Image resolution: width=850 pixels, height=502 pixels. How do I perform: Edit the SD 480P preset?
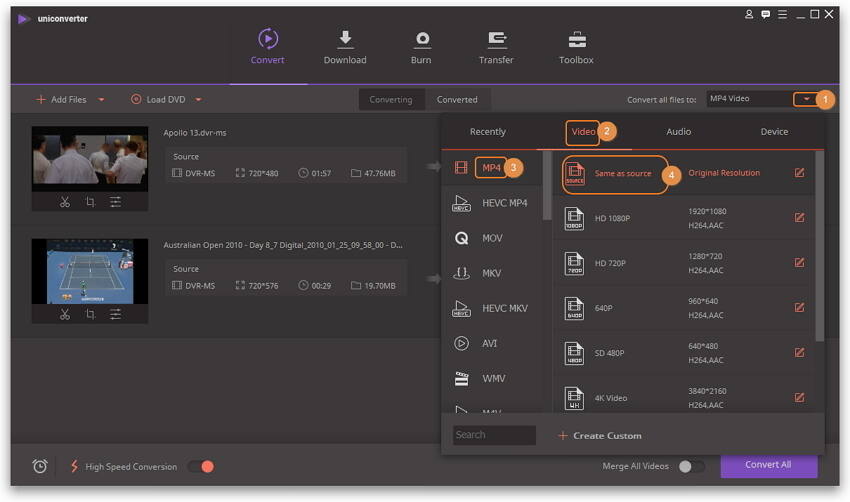(800, 352)
